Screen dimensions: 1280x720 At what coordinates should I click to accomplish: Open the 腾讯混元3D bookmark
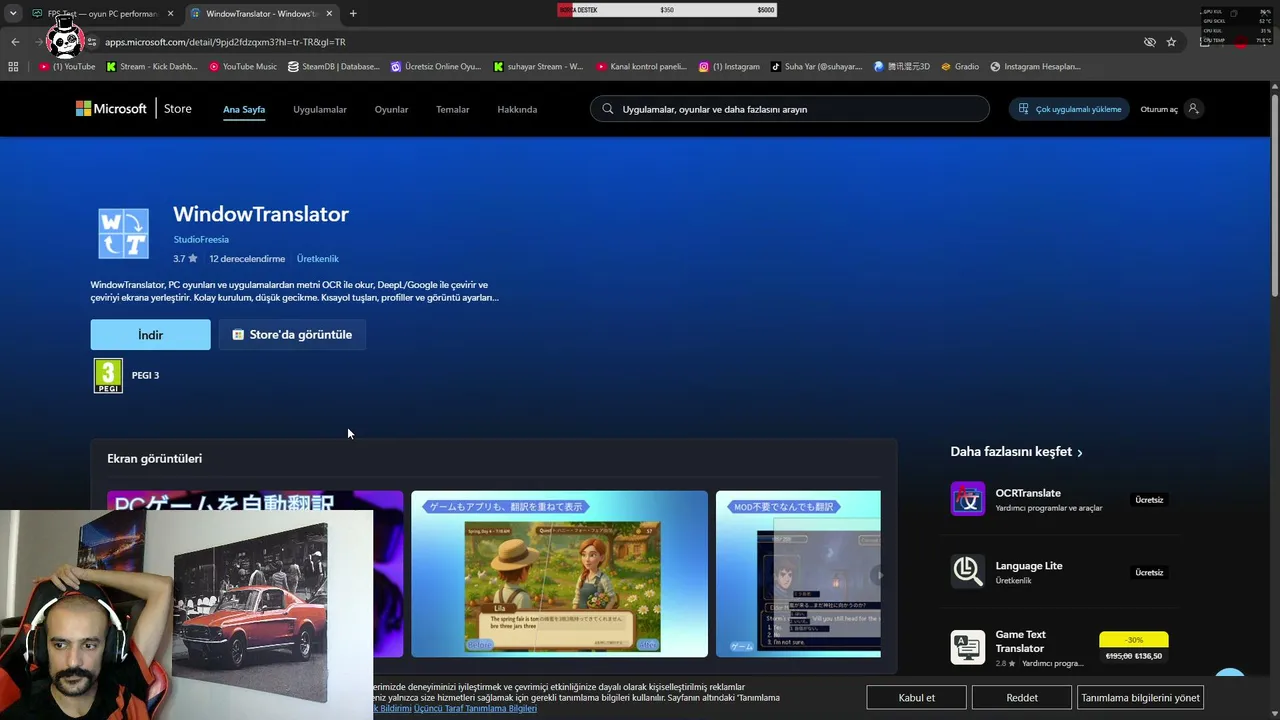(x=902, y=67)
